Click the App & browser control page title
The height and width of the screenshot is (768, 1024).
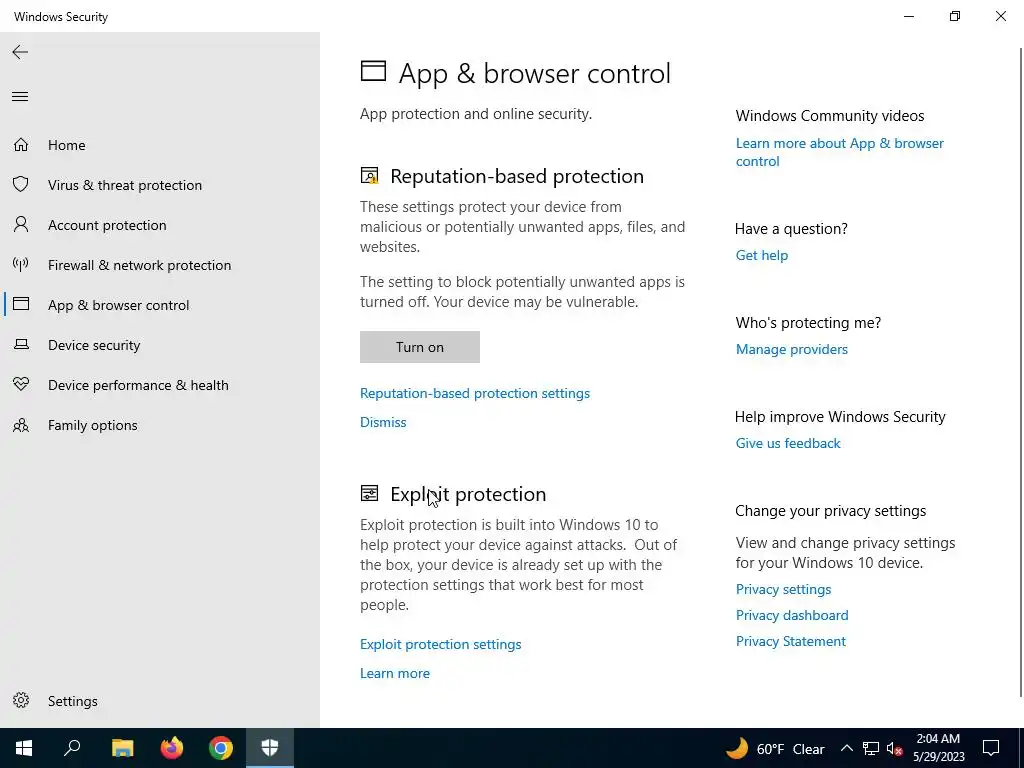tap(535, 73)
